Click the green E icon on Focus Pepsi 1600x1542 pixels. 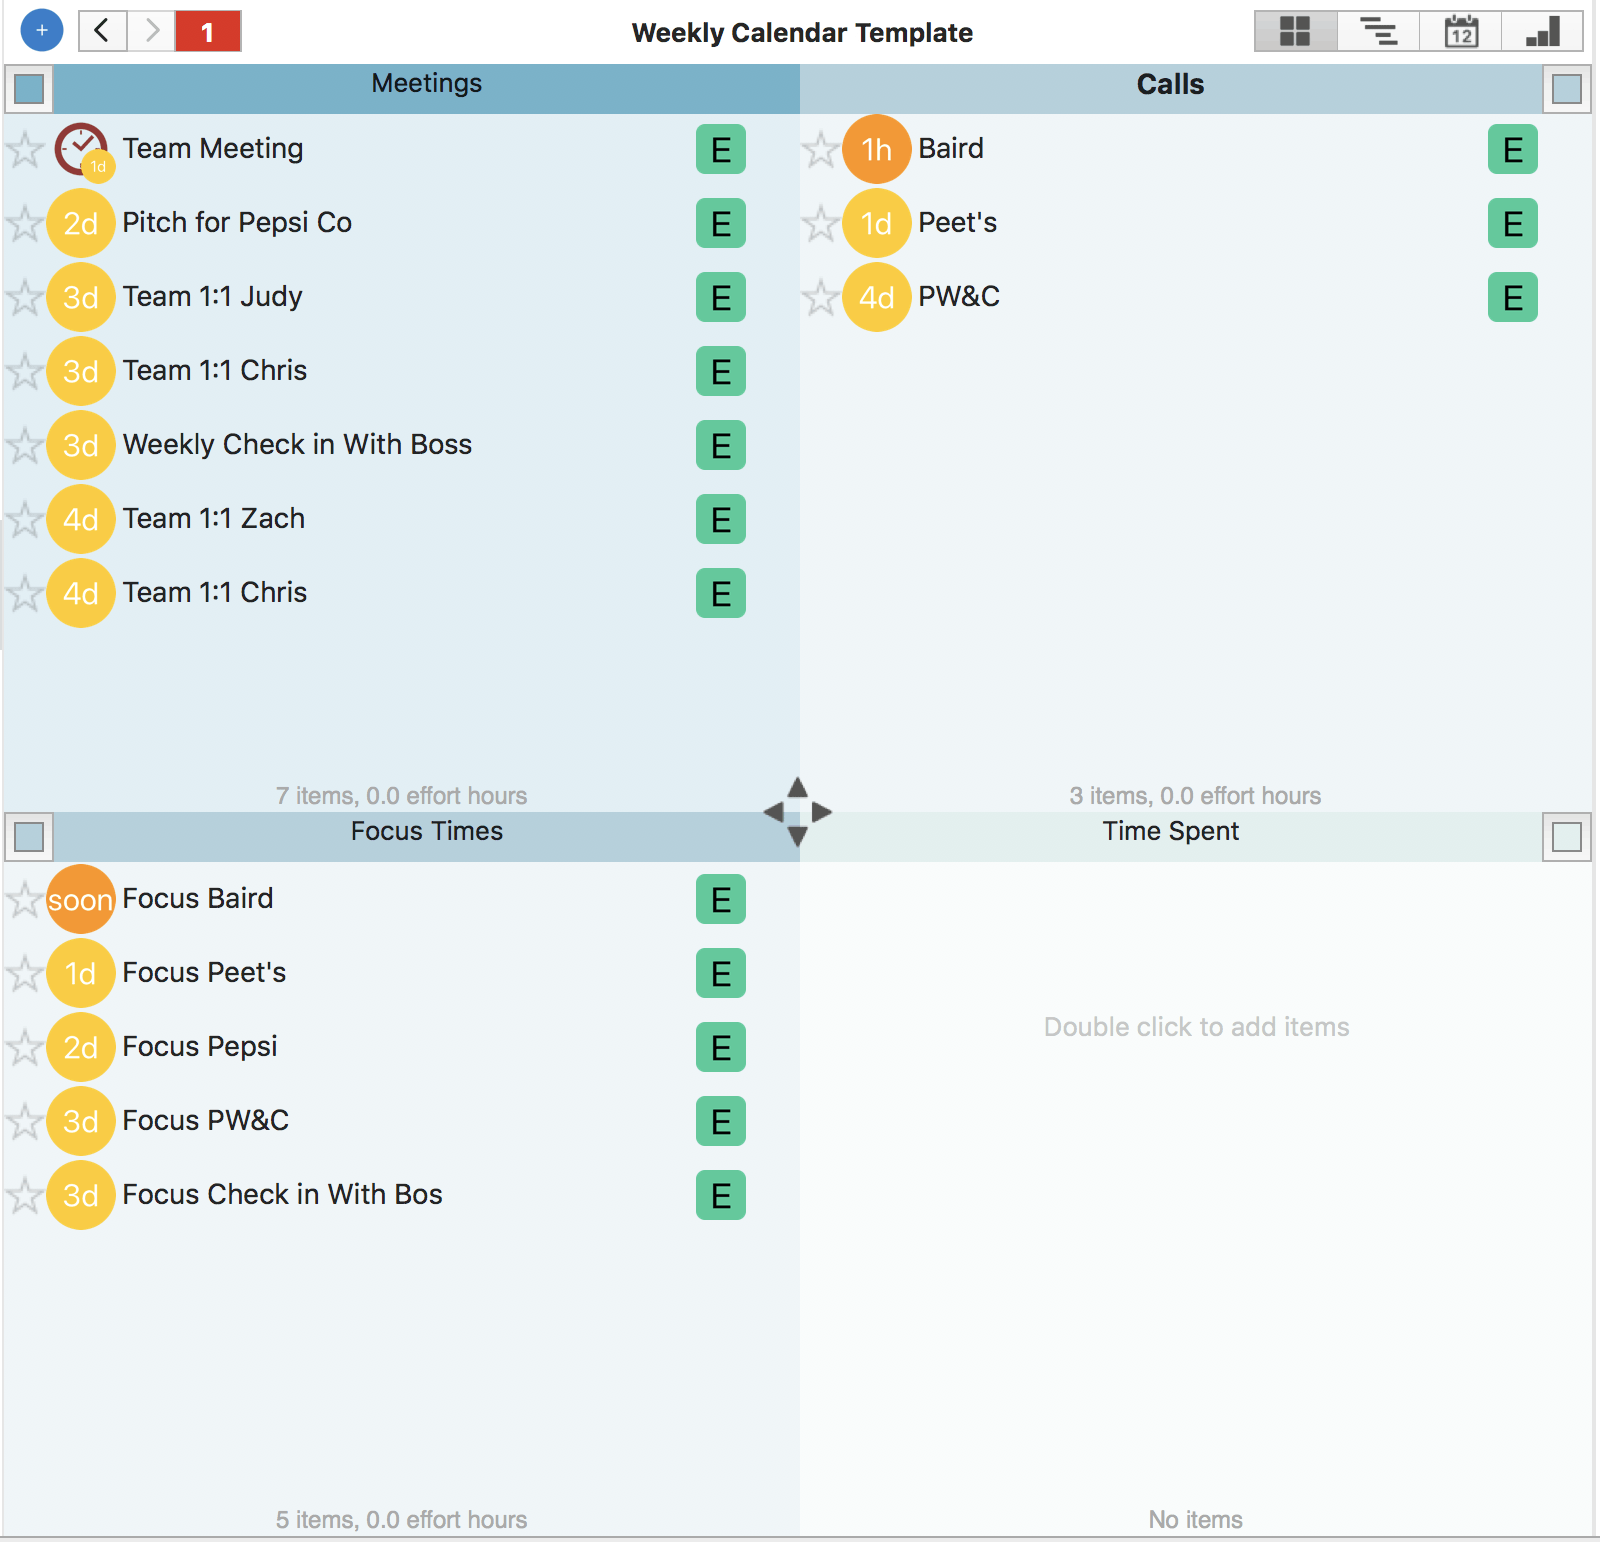click(721, 1047)
